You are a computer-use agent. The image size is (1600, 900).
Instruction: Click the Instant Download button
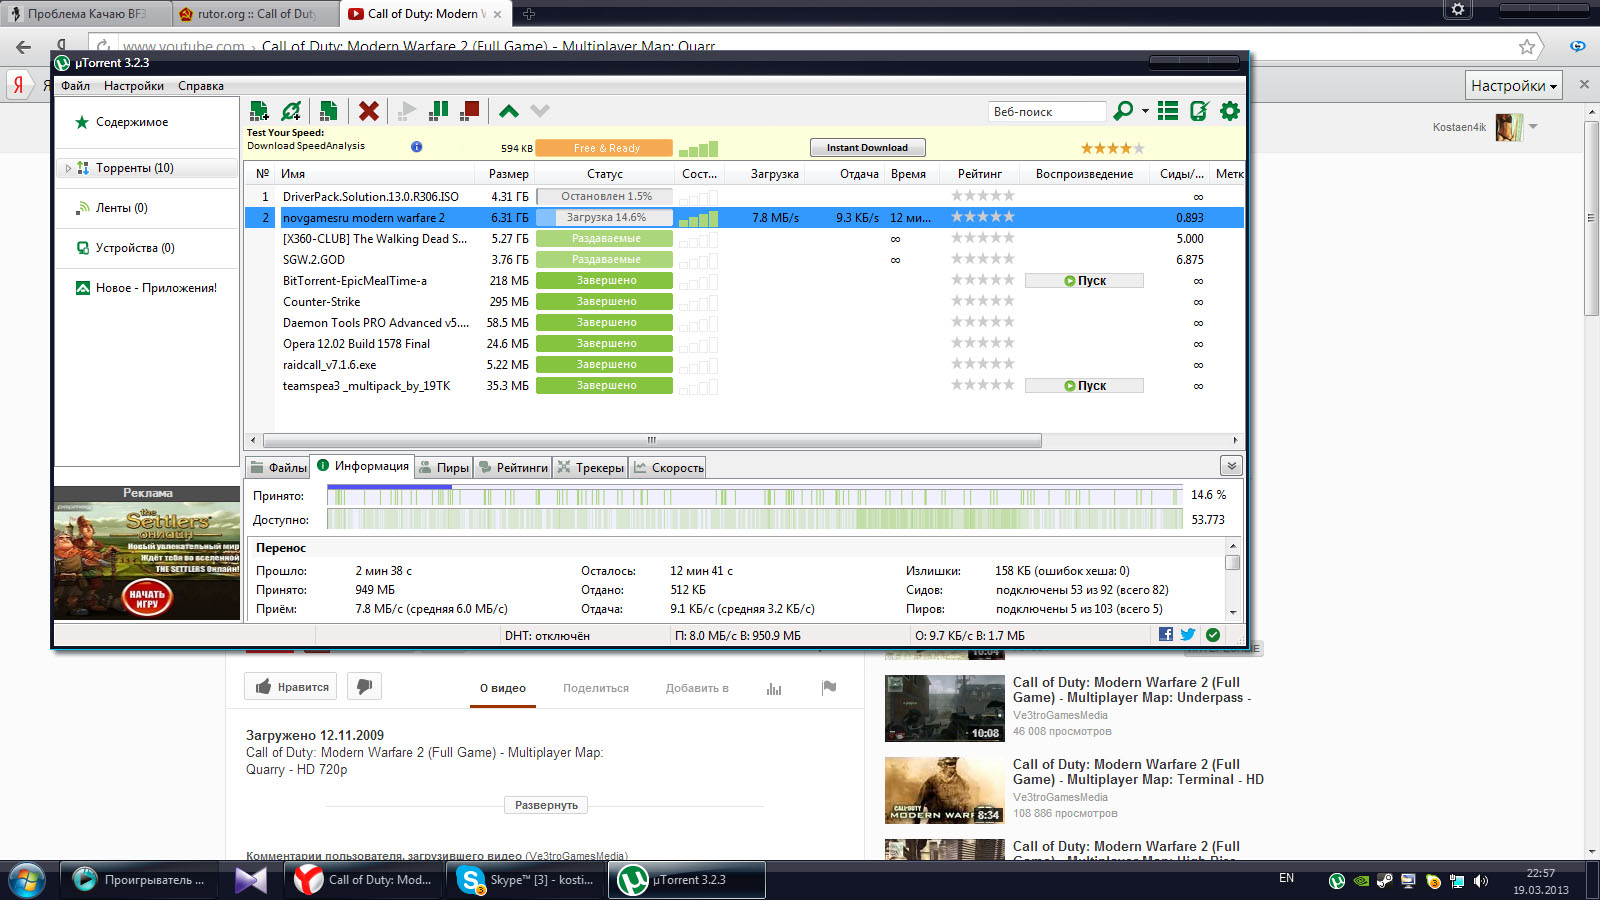pos(867,148)
